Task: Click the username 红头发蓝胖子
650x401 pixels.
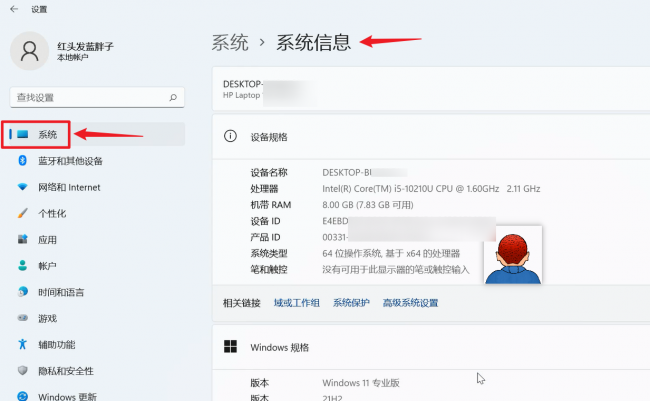Action: coord(85,46)
